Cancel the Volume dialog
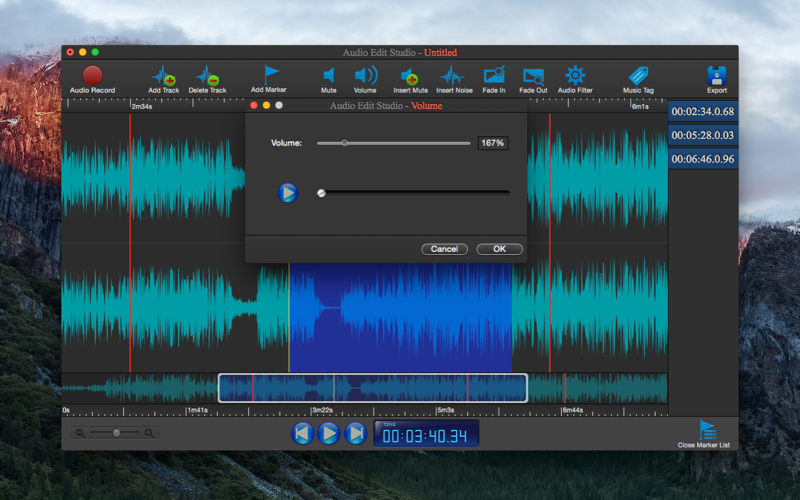The height and width of the screenshot is (500, 800). (444, 249)
